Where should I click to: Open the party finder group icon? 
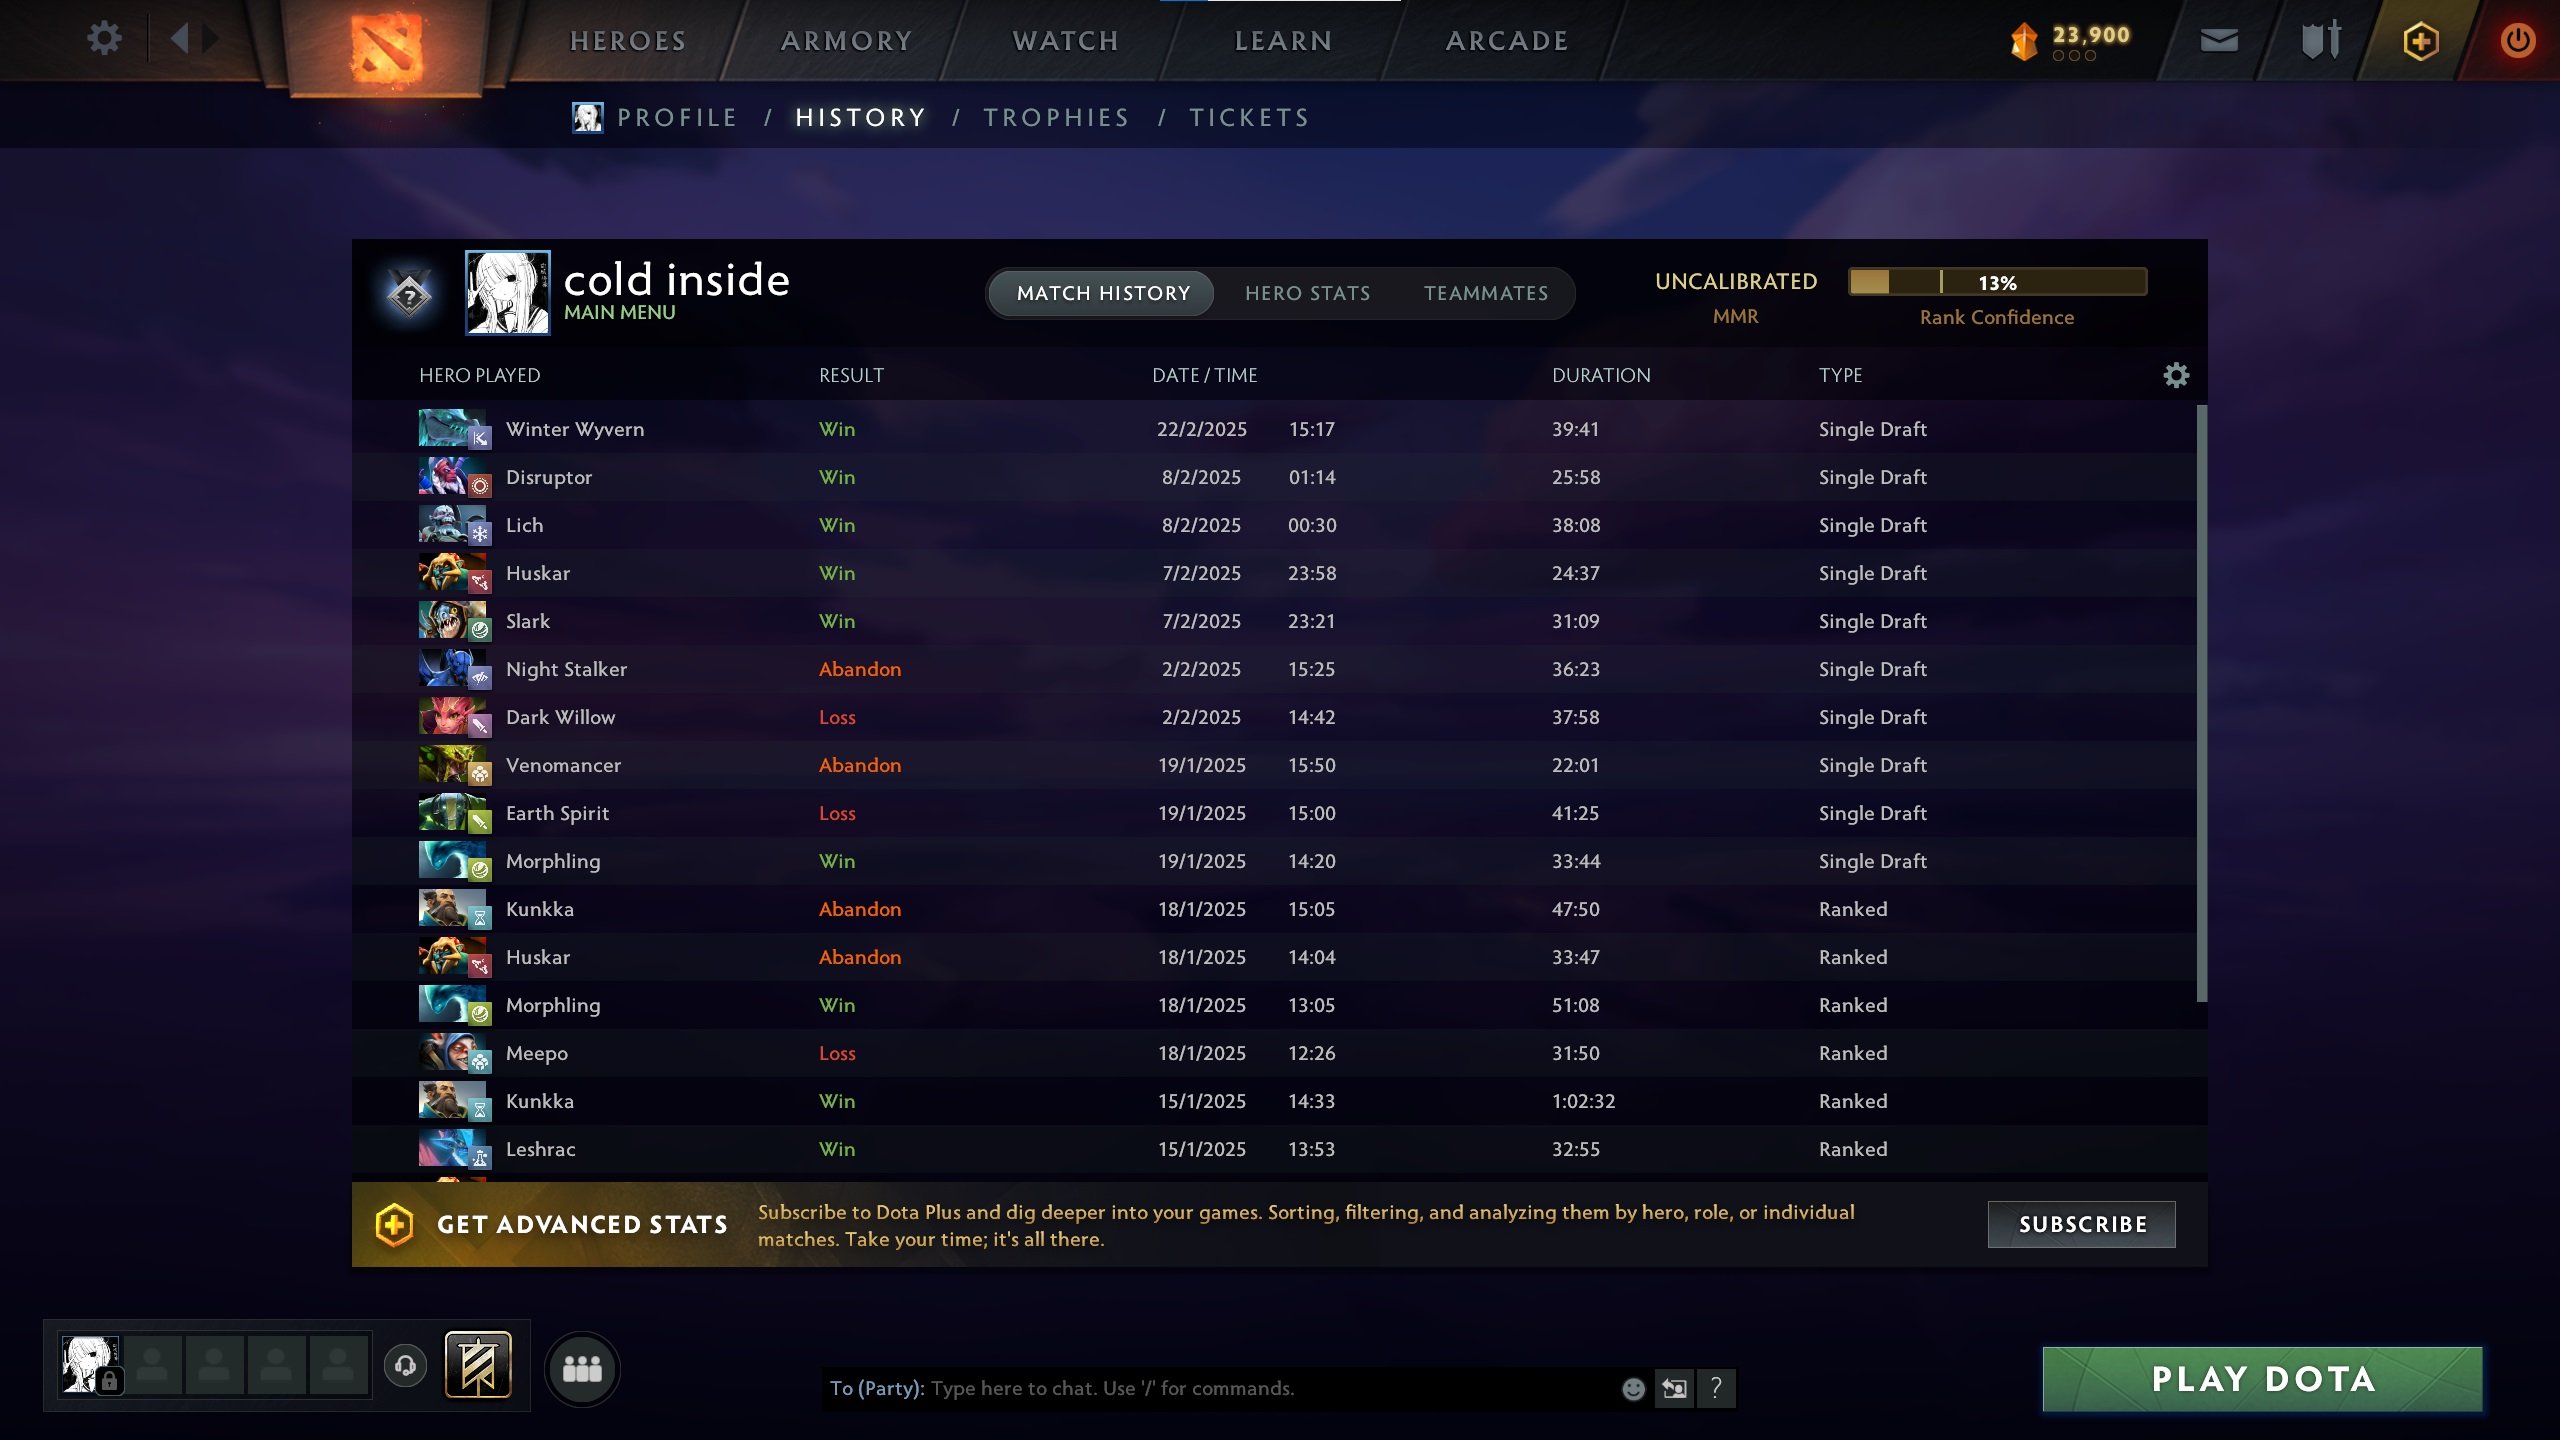click(582, 1369)
